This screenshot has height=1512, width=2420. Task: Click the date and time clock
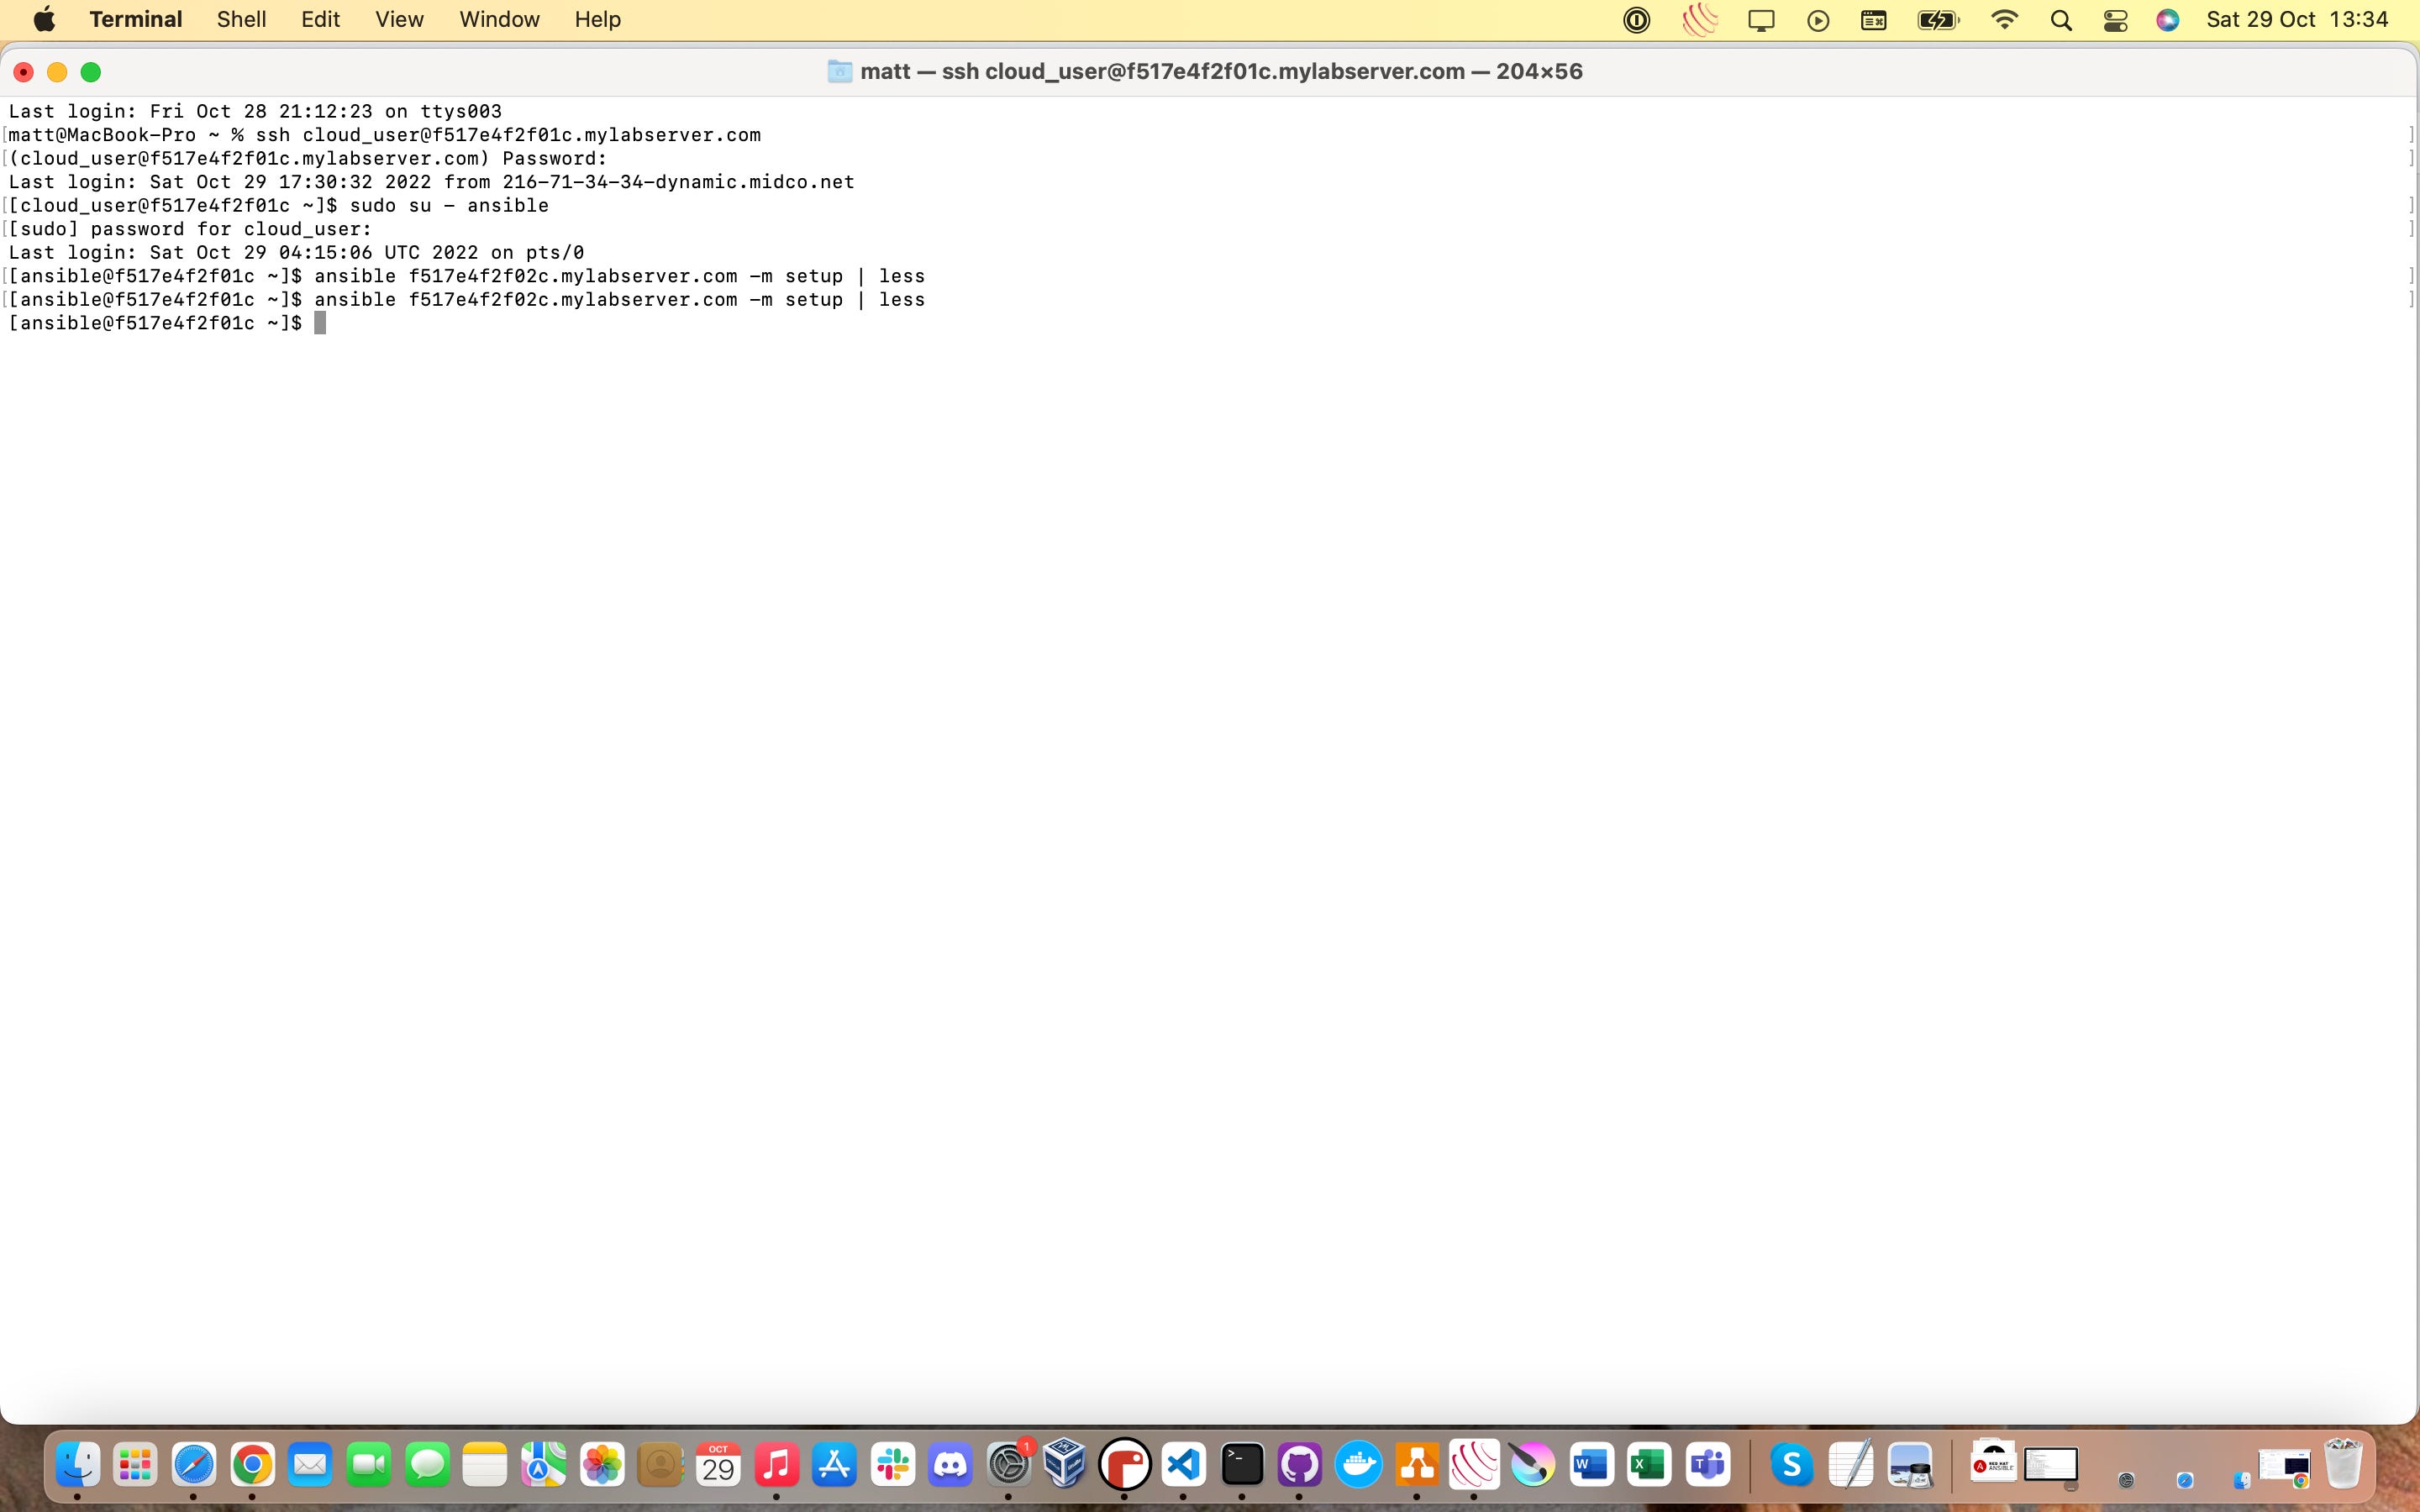point(2296,19)
